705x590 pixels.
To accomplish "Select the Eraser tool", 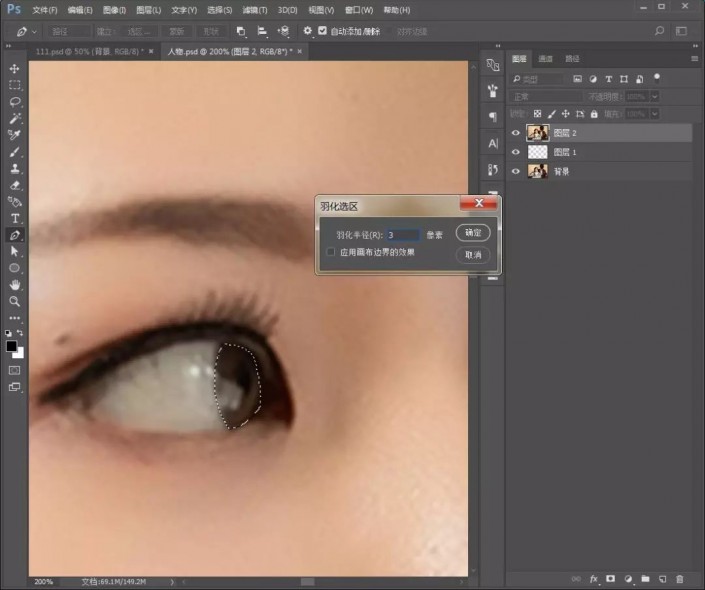I will (x=14, y=185).
